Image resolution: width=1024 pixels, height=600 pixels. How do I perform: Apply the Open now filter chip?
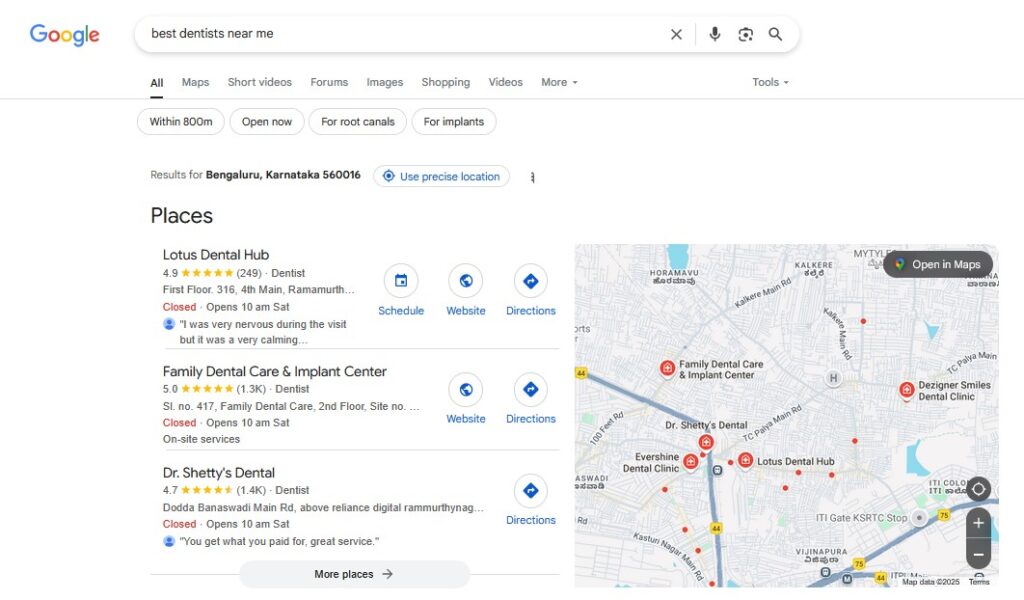point(266,121)
